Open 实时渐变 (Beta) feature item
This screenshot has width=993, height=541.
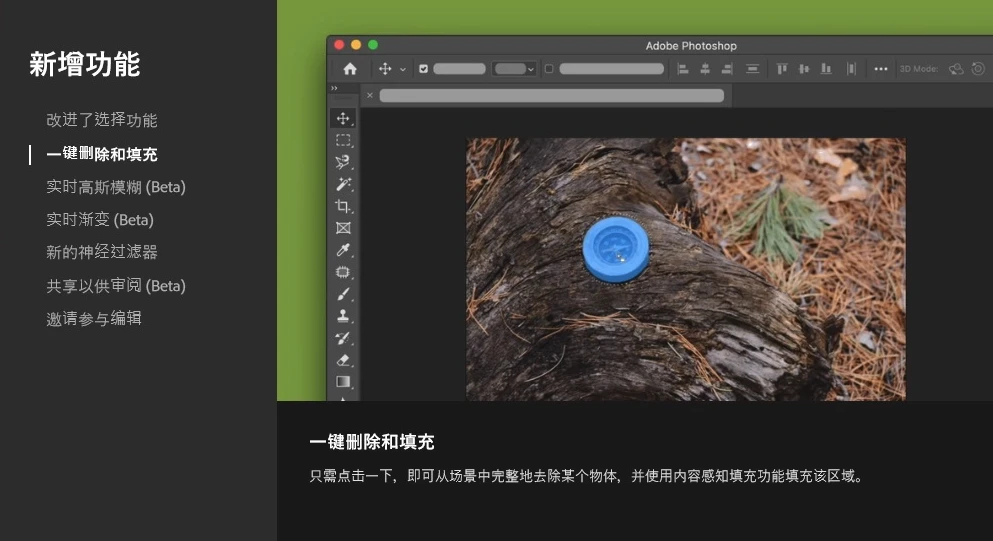(100, 220)
